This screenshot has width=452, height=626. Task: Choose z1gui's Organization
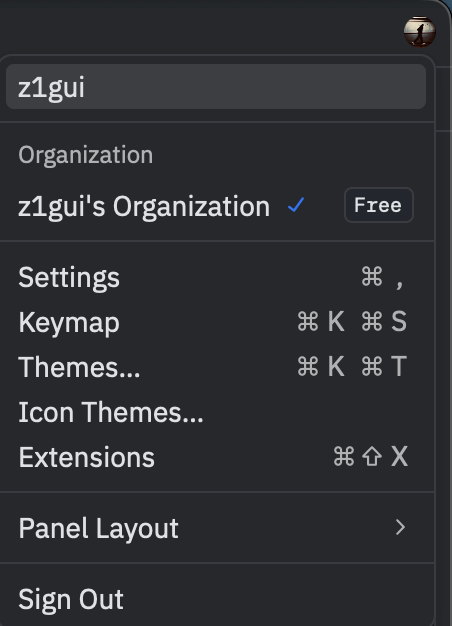(216, 206)
